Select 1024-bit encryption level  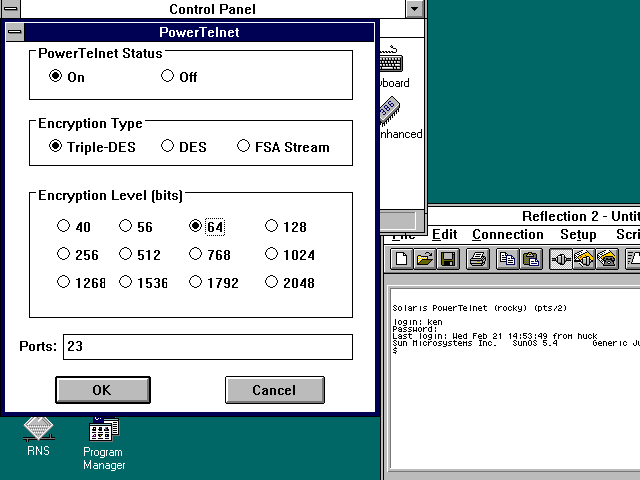[x=290, y=255]
